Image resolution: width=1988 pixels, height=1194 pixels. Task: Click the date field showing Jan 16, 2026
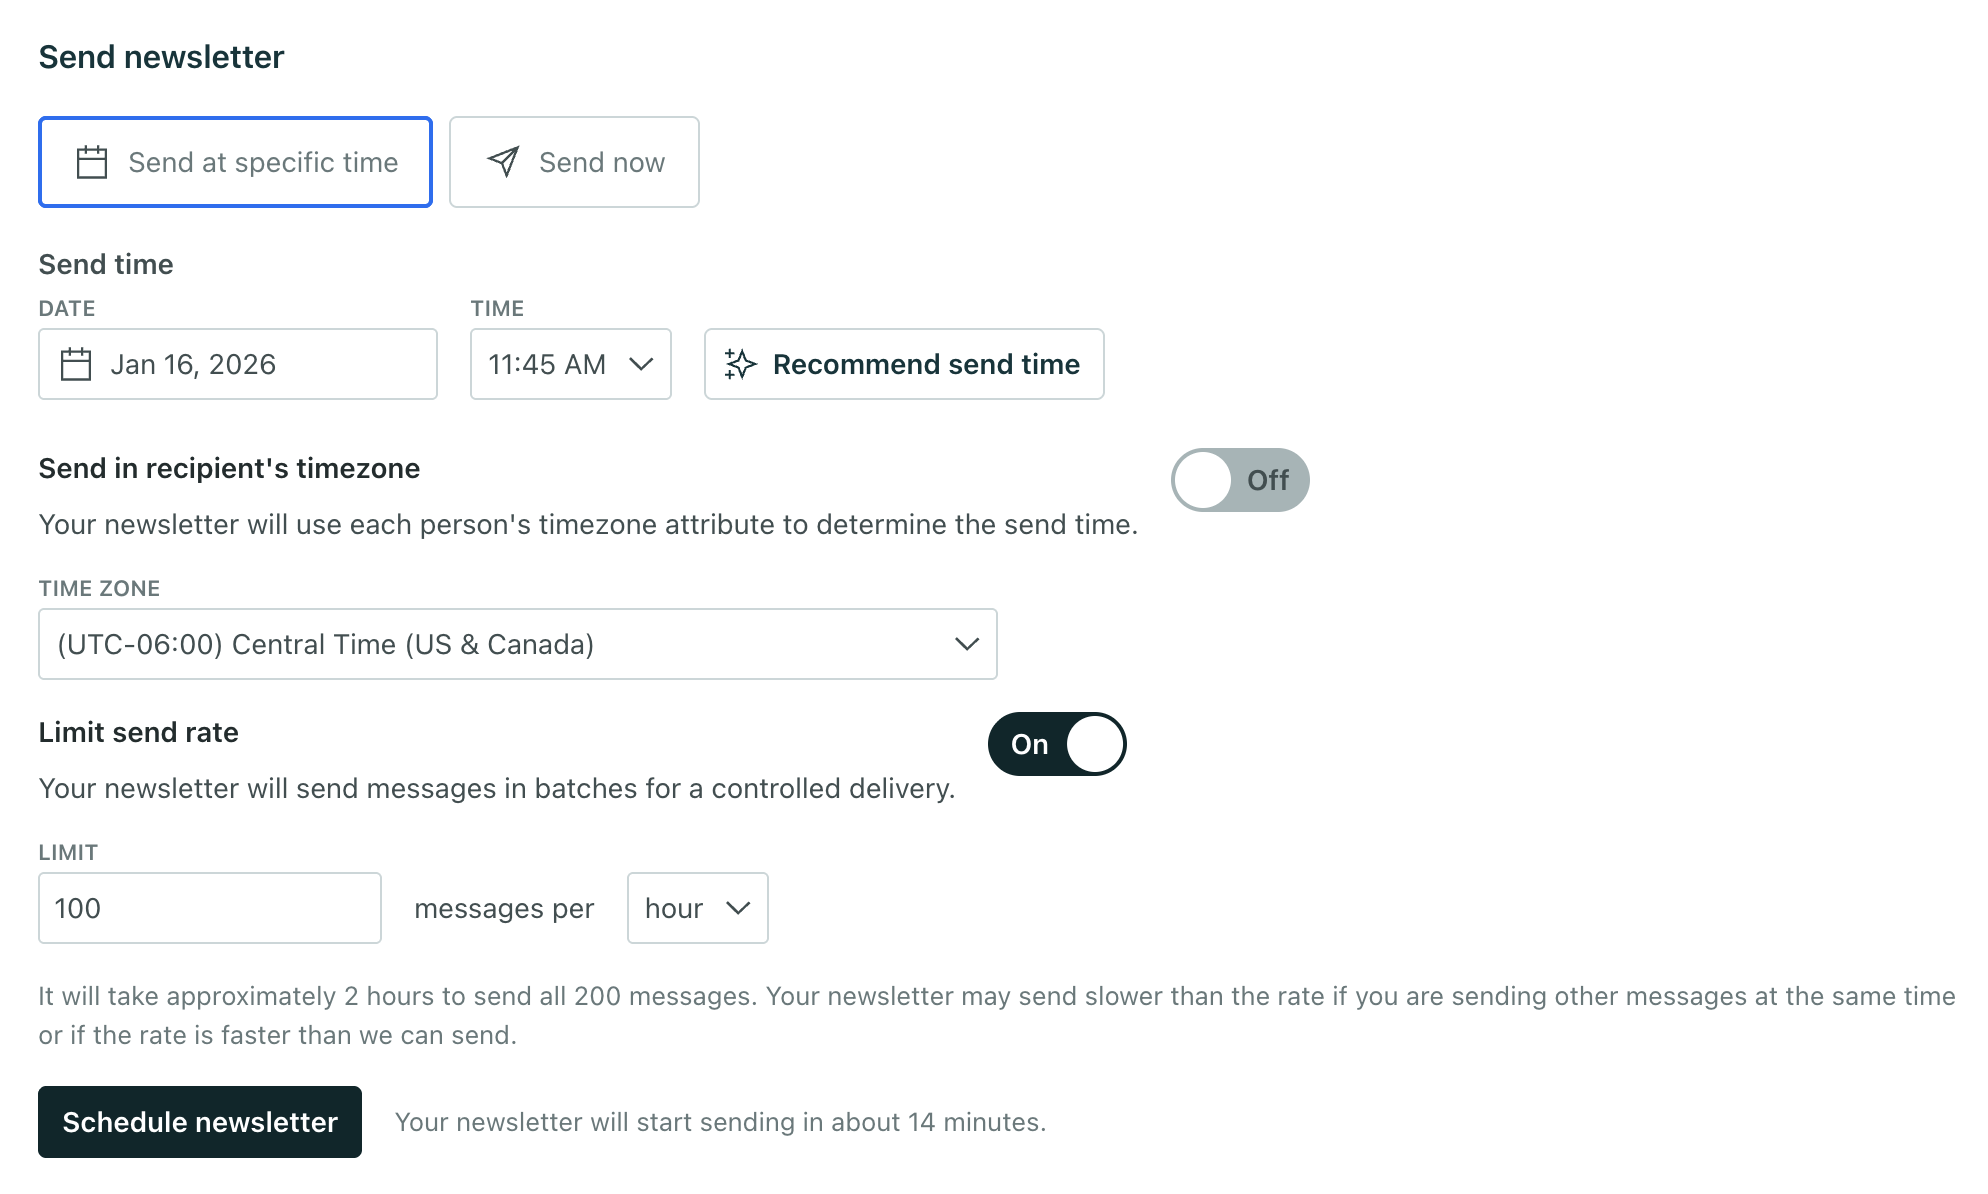(x=238, y=364)
